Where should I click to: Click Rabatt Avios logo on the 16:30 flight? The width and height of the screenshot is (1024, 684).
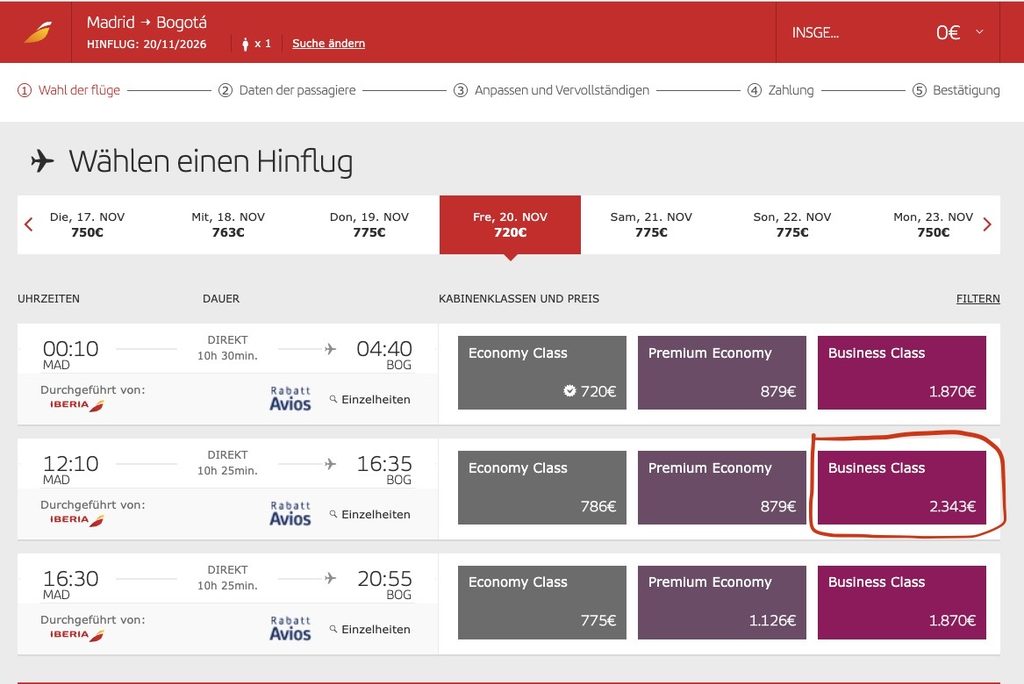click(x=291, y=628)
